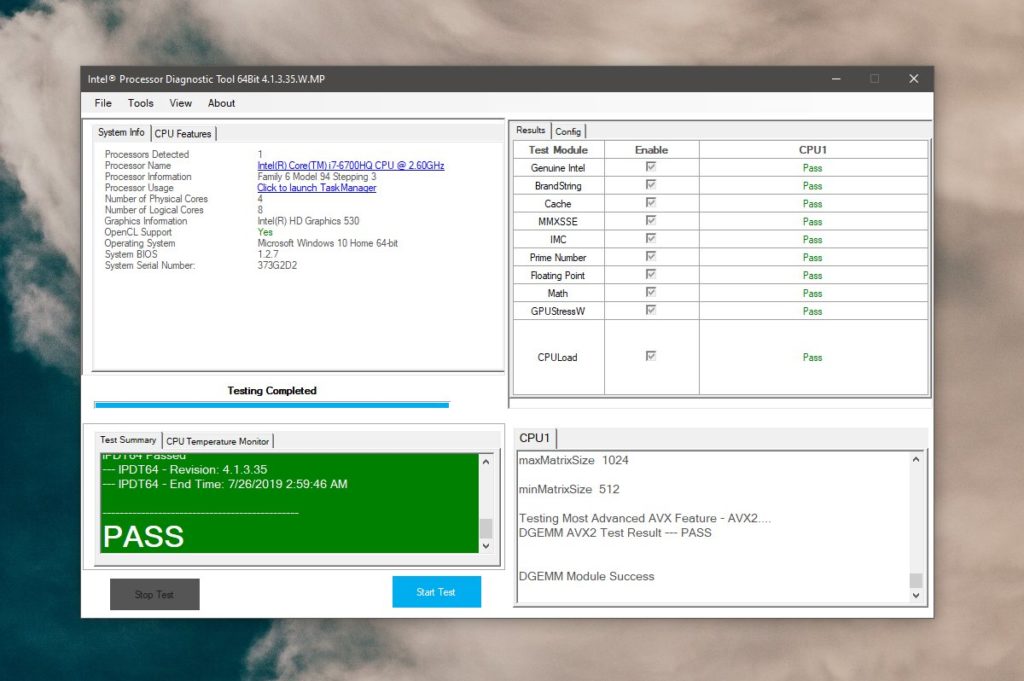Viewport: 1024px width, 681px height.
Task: Uncheck the Cache test Enable checkbox
Action: [651, 203]
